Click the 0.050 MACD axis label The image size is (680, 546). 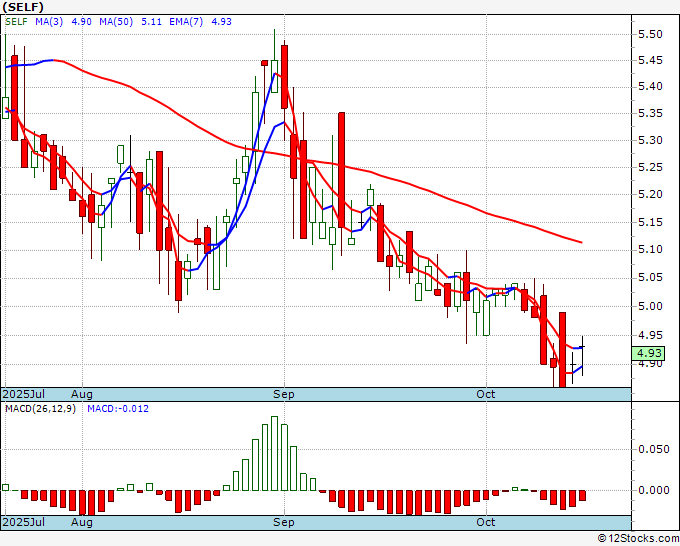click(654, 449)
